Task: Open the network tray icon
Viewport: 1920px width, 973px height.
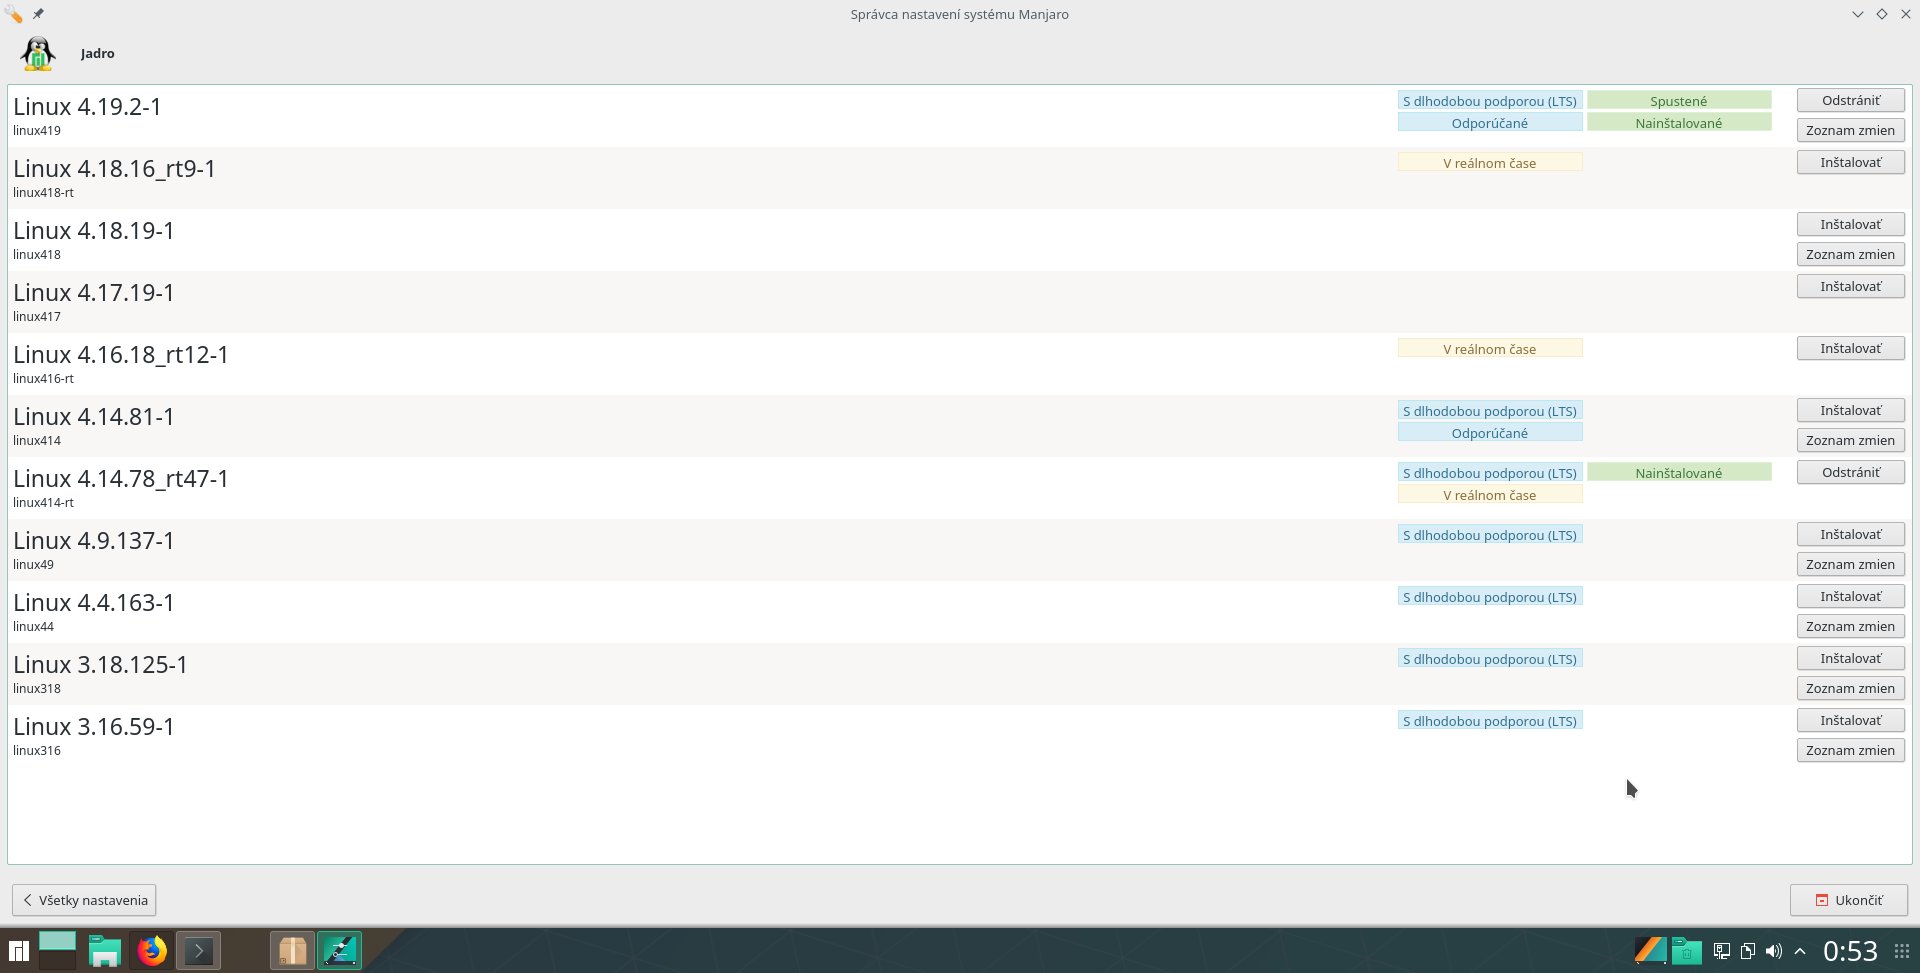Action: [x=1722, y=951]
